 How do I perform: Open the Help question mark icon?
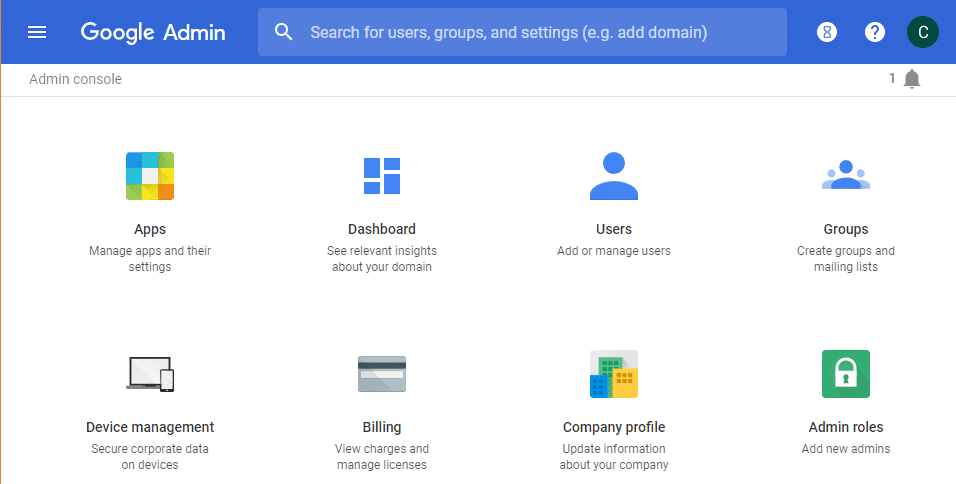coord(875,32)
